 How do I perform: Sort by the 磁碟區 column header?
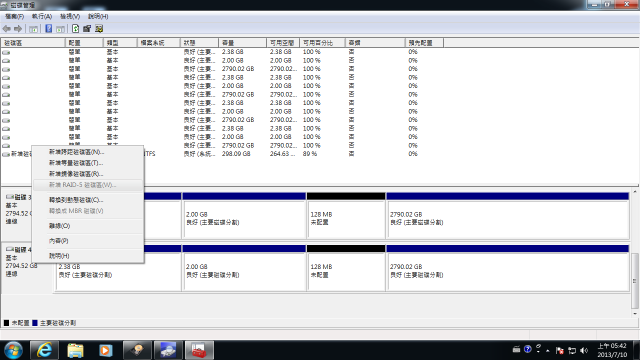pyautogui.click(x=33, y=43)
